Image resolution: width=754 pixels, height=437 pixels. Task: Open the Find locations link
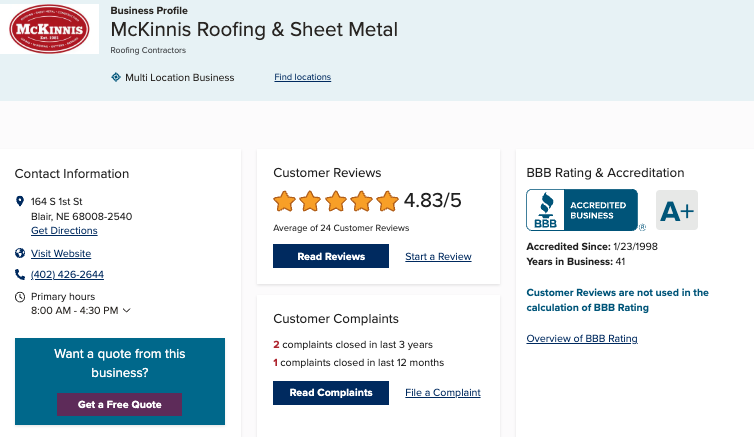pos(302,77)
